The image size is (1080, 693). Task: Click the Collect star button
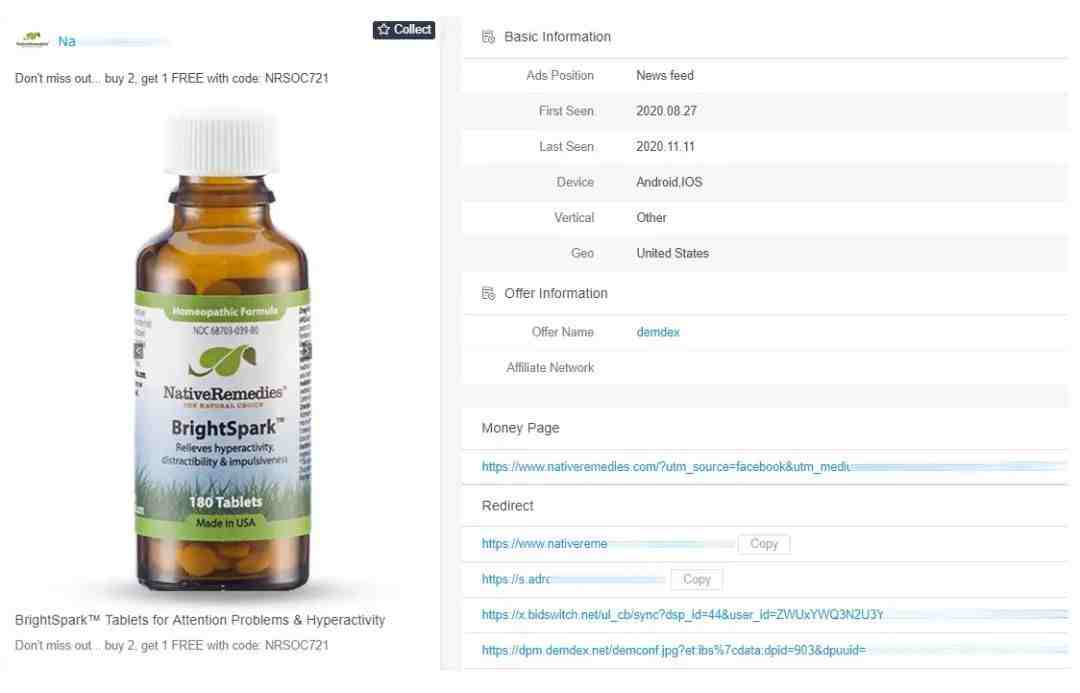(x=404, y=30)
